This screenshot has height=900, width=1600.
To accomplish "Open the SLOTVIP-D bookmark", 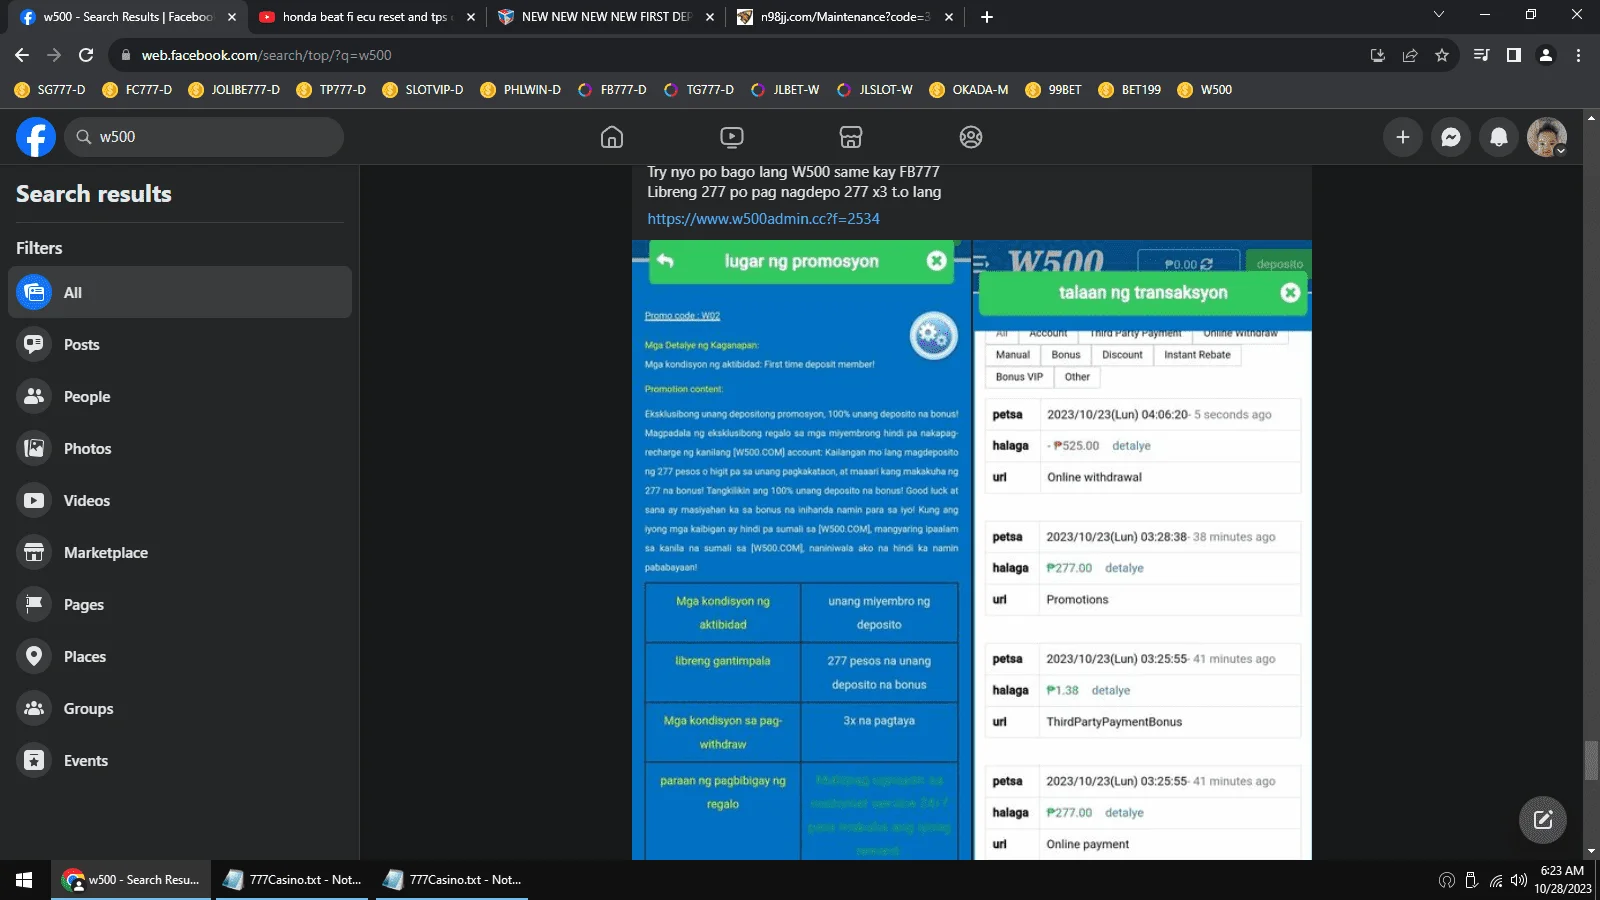I will point(423,90).
